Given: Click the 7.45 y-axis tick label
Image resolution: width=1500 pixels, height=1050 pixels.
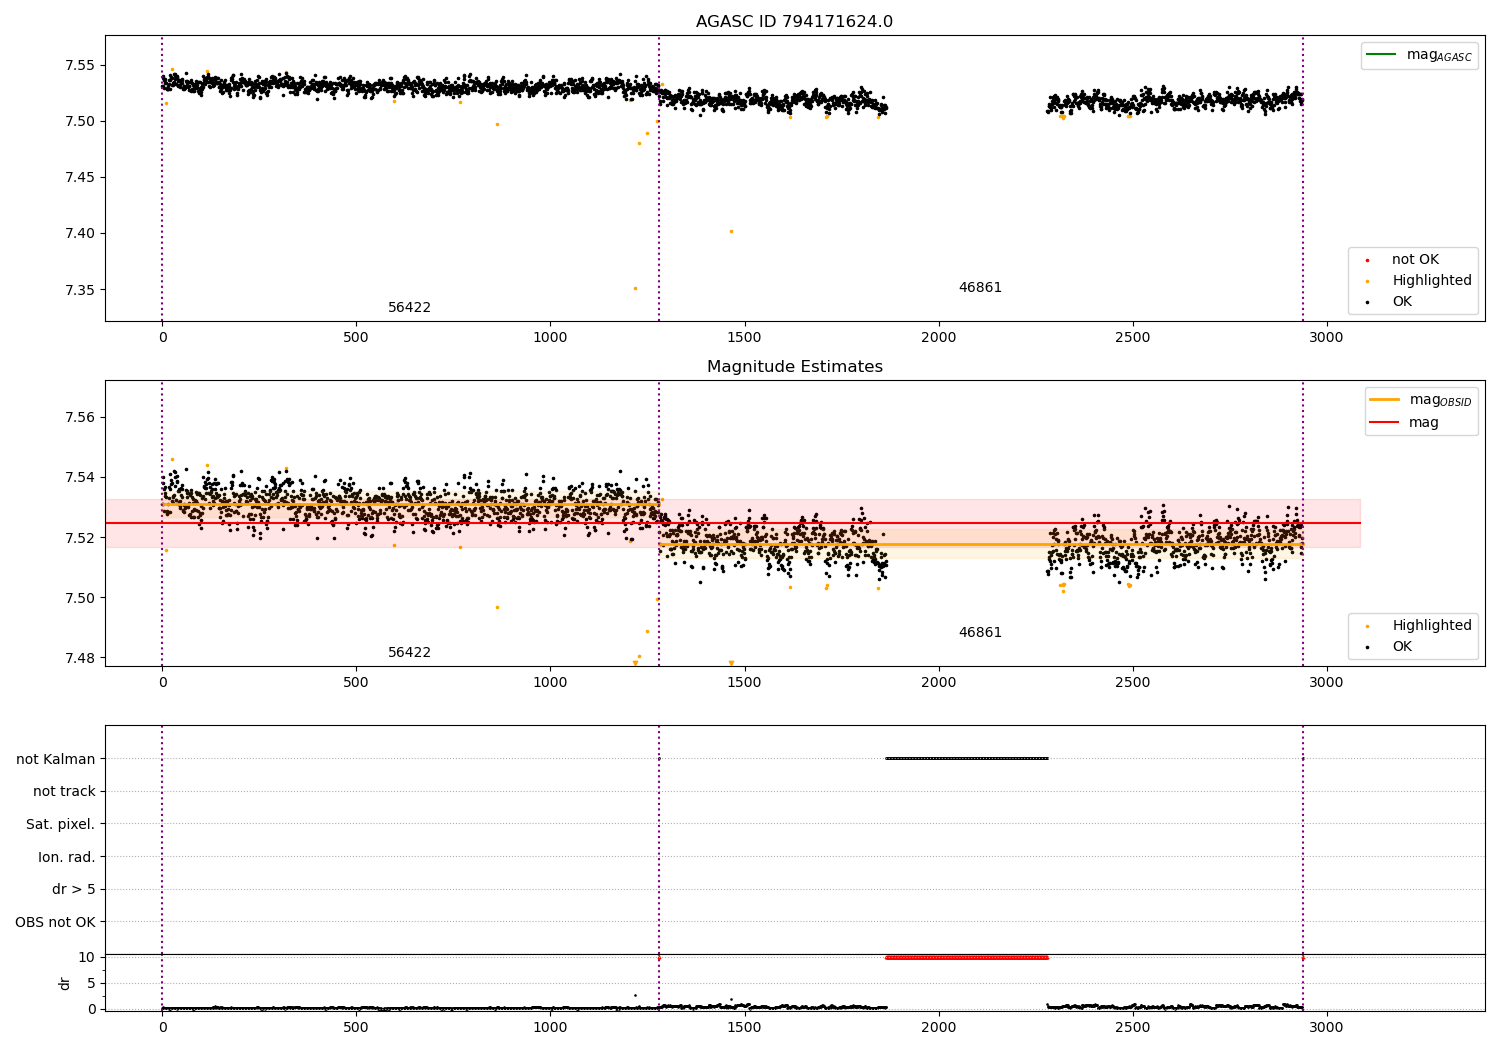Looking at the screenshot, I should coord(79,178).
